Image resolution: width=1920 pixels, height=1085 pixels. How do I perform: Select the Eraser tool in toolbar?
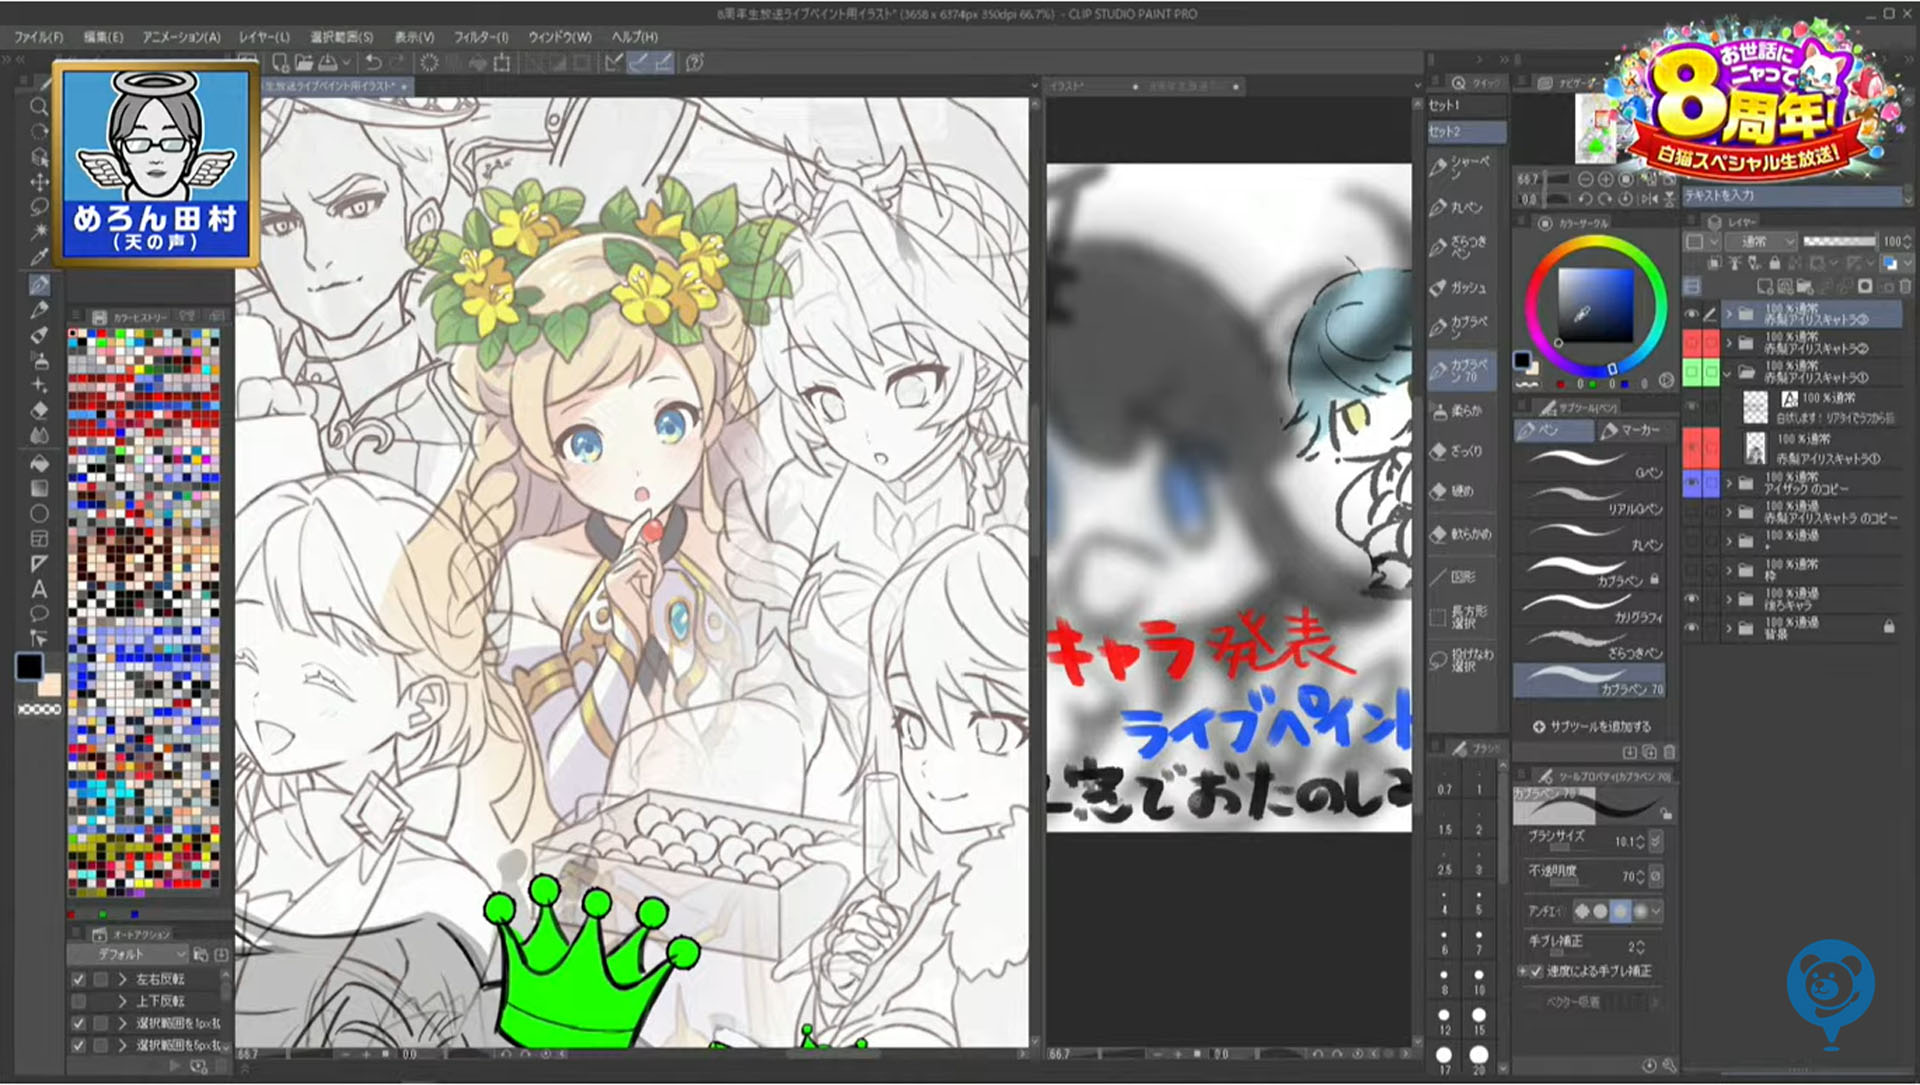click(39, 410)
